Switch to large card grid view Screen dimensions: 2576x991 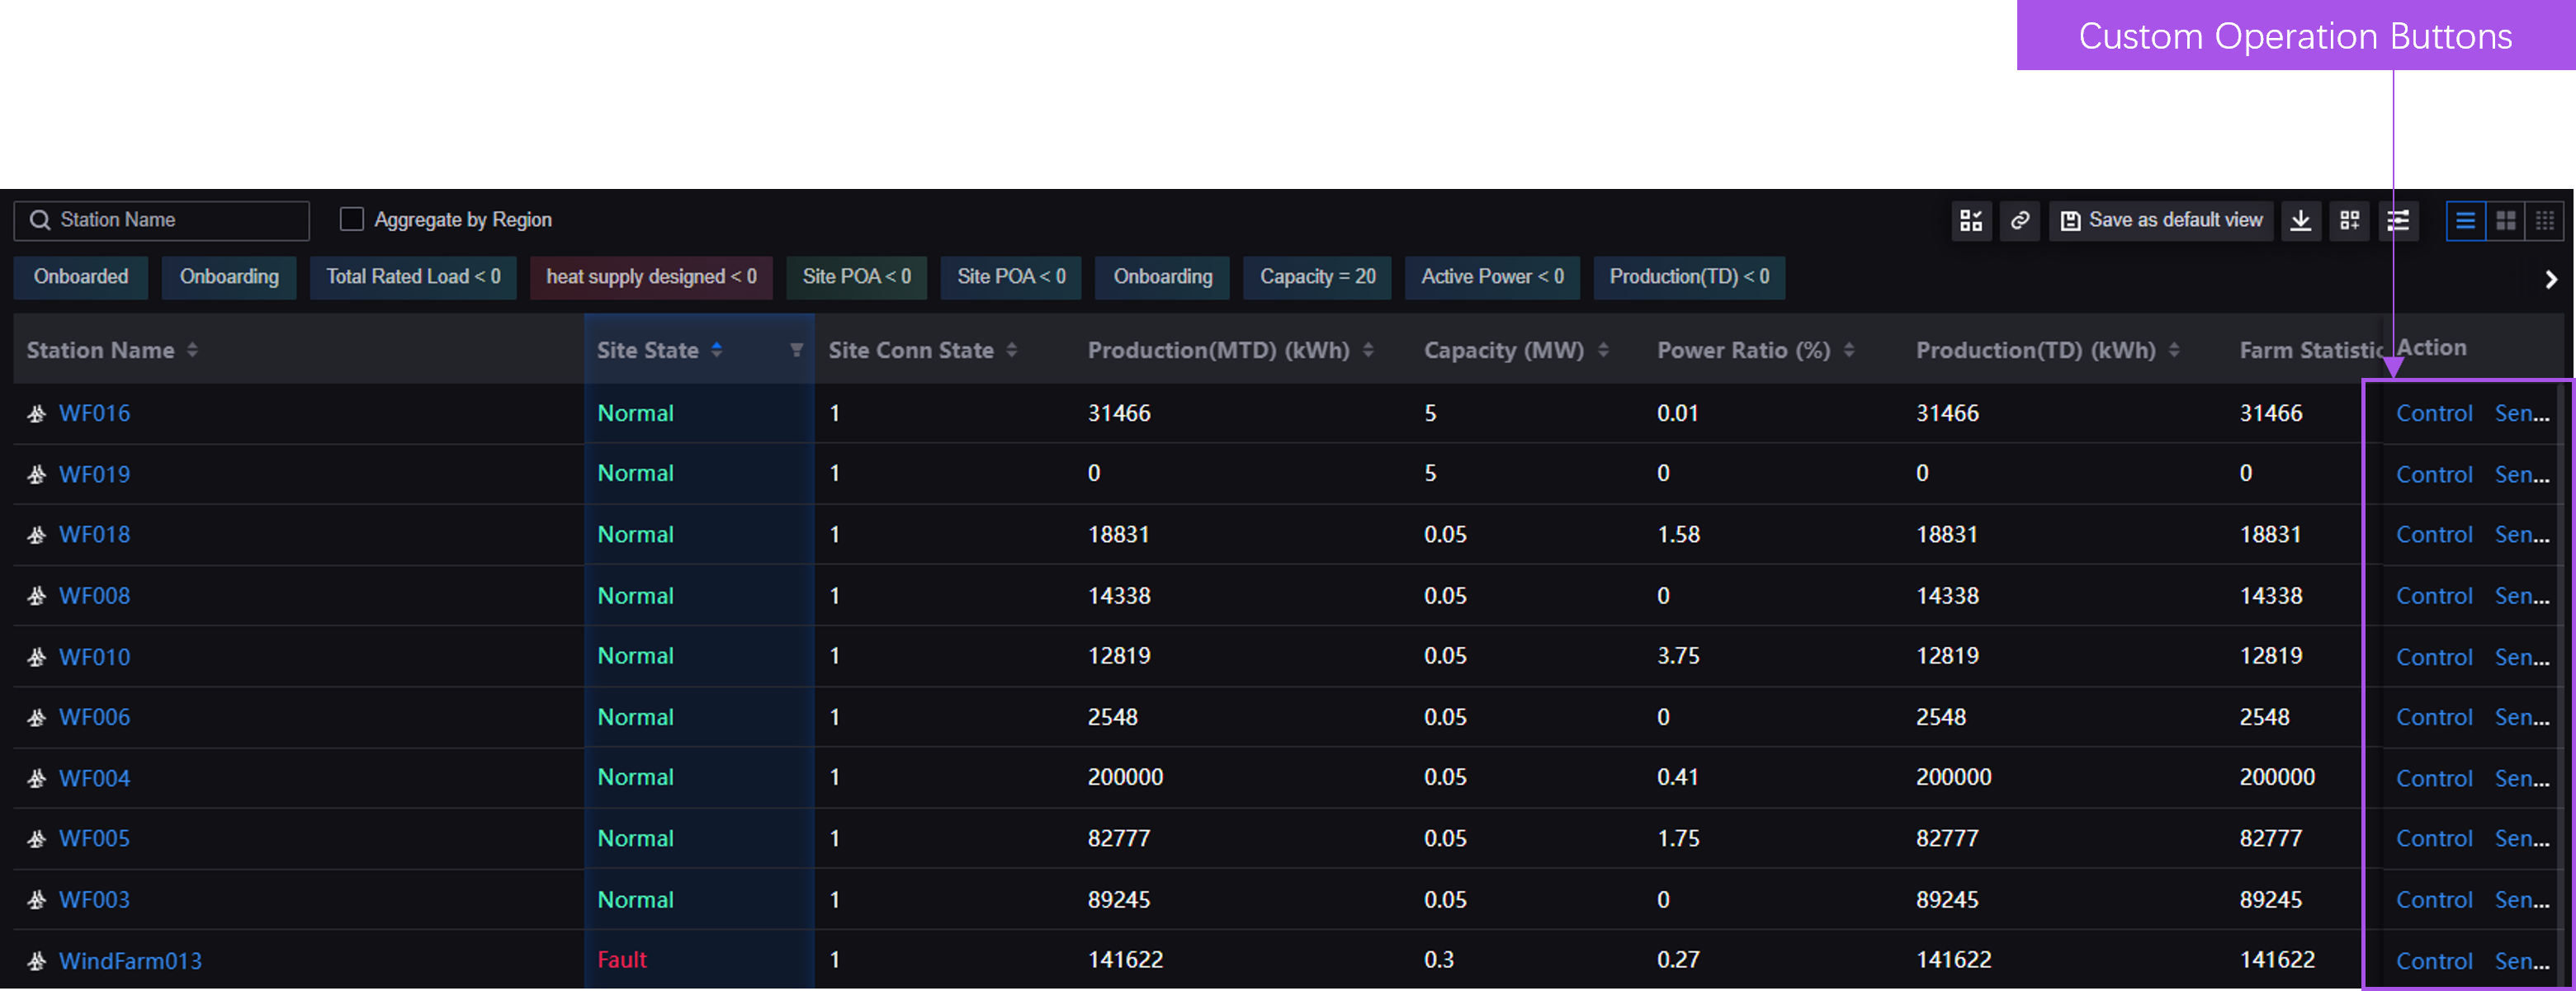click(x=2505, y=220)
